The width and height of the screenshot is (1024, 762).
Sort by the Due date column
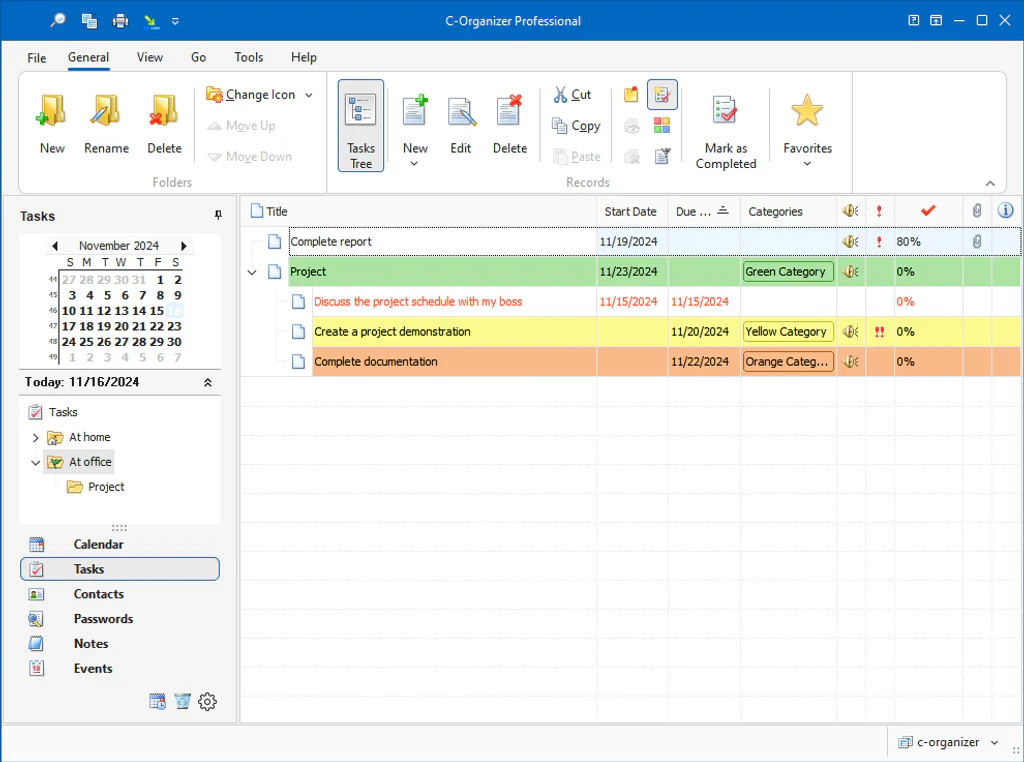[x=704, y=212]
